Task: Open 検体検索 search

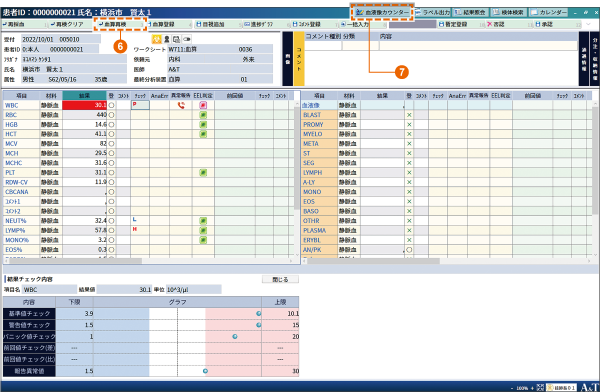Action: click(509, 13)
